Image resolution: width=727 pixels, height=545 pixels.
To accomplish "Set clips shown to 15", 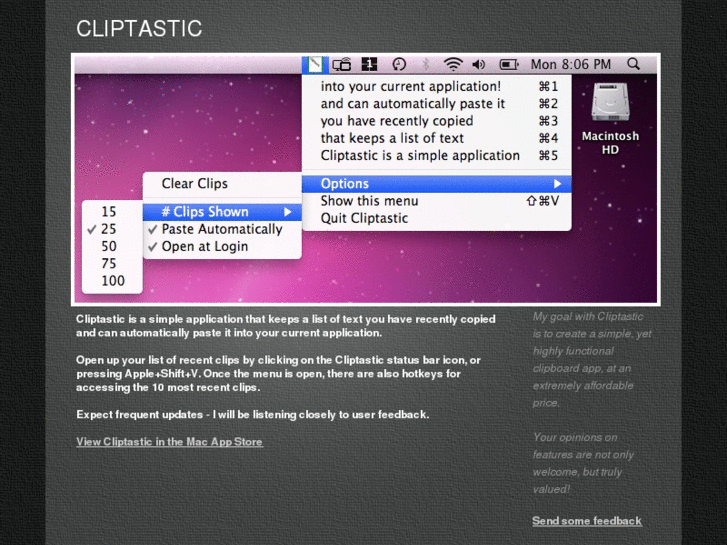I will [112, 212].
